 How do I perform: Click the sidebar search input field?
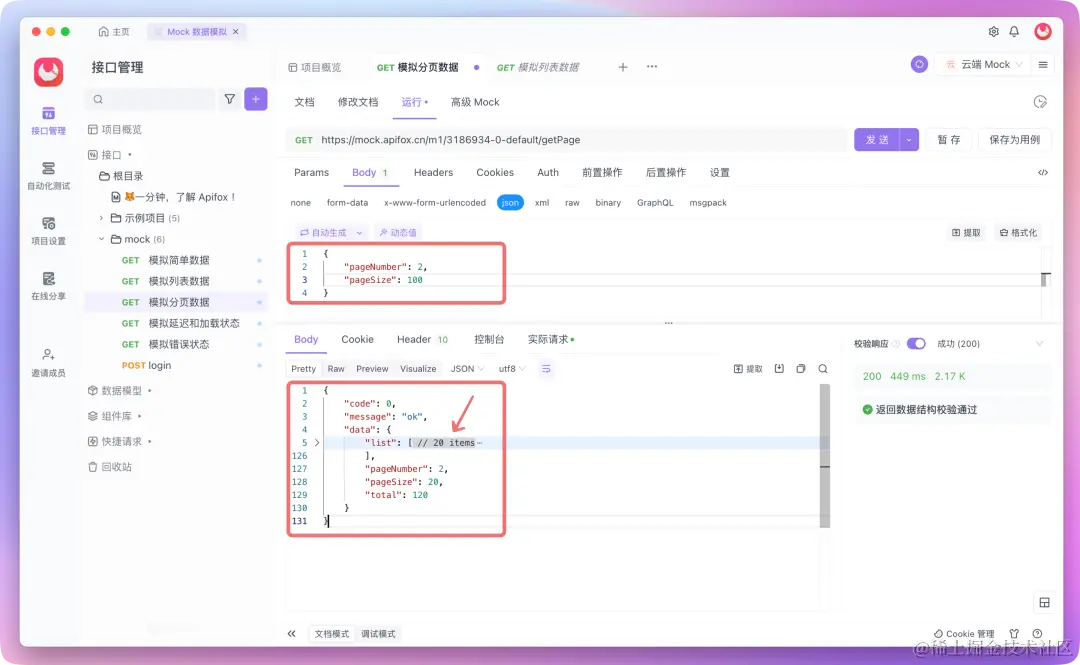coord(150,99)
